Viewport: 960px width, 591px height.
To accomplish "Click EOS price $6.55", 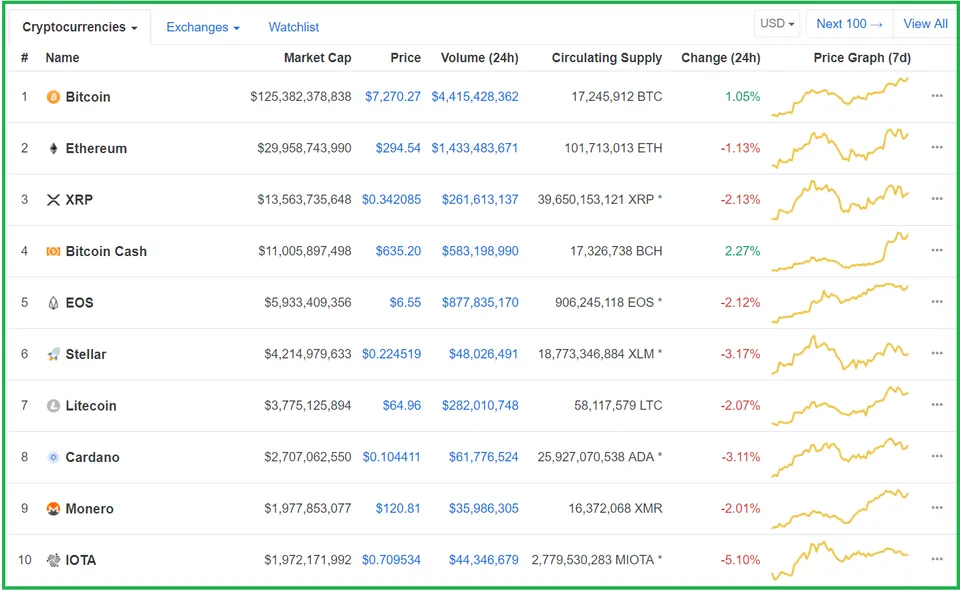I will coord(405,302).
